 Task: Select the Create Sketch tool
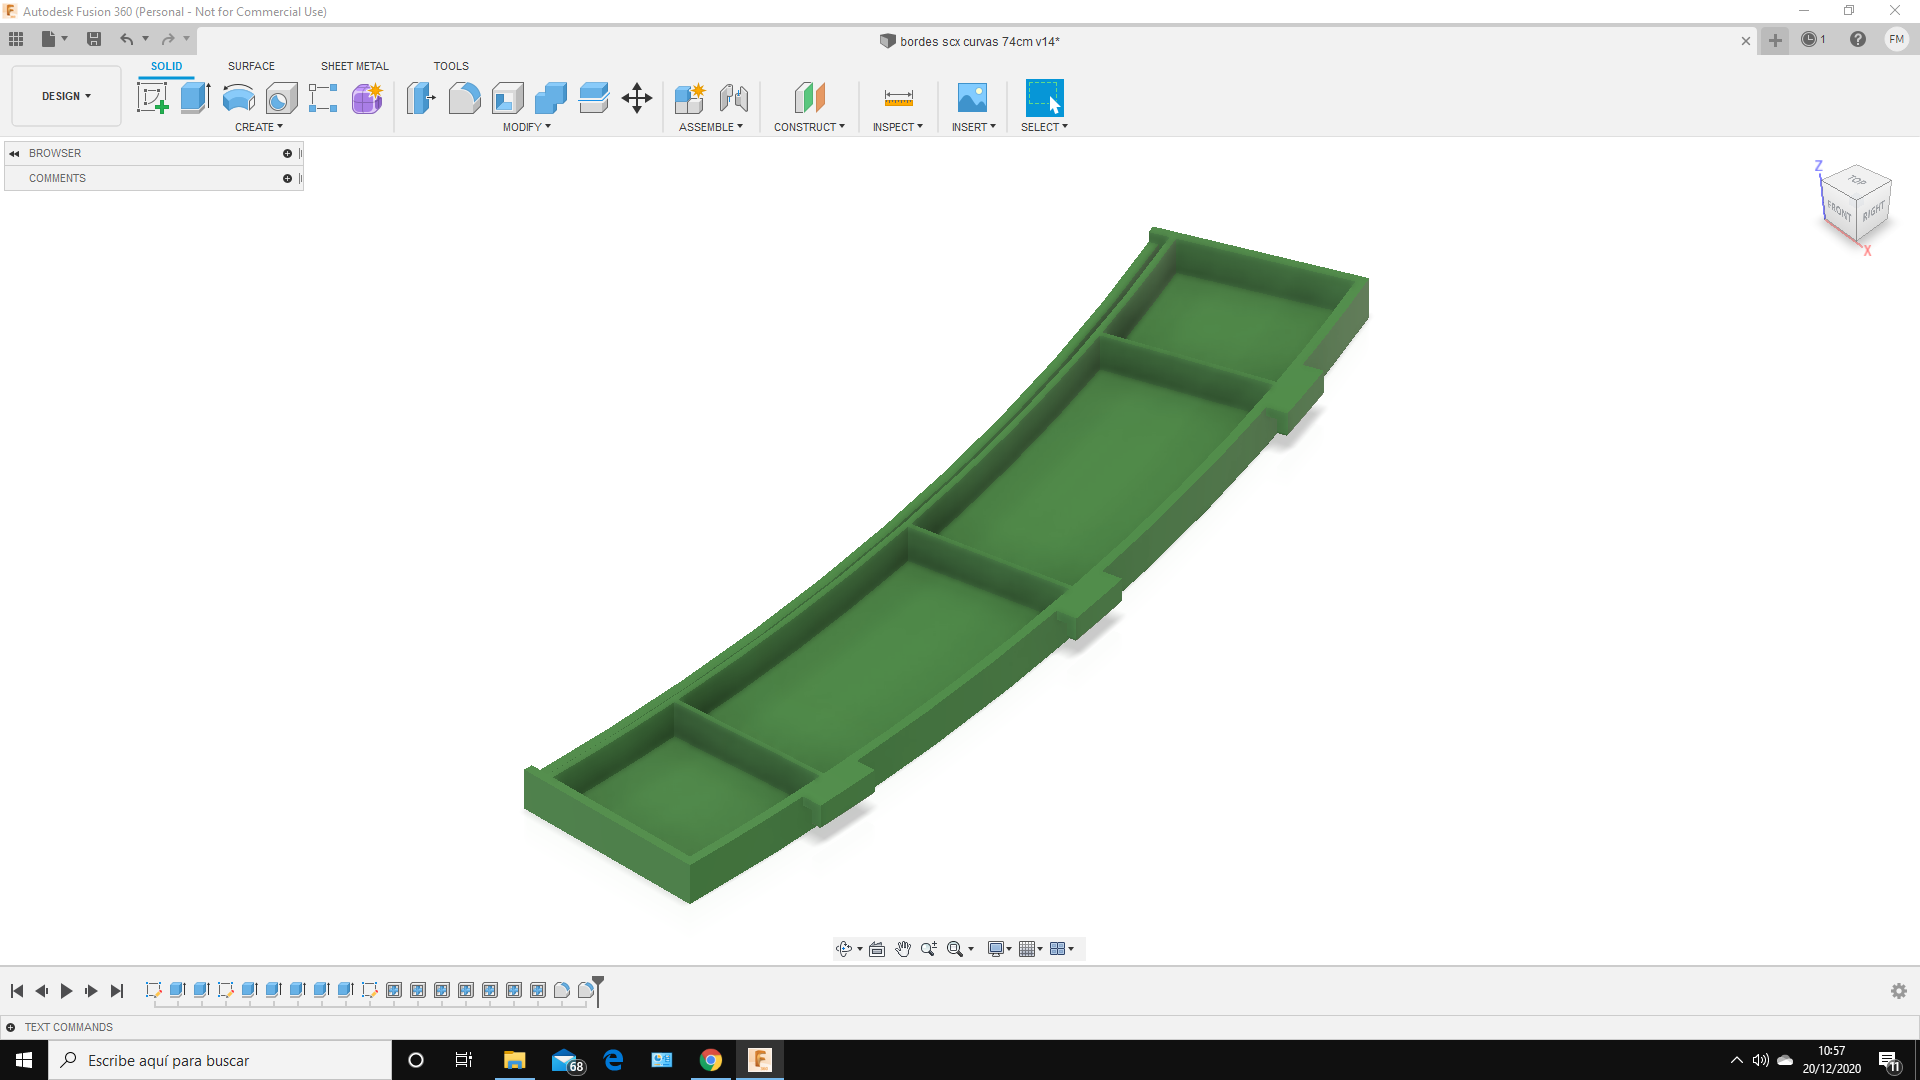(152, 97)
